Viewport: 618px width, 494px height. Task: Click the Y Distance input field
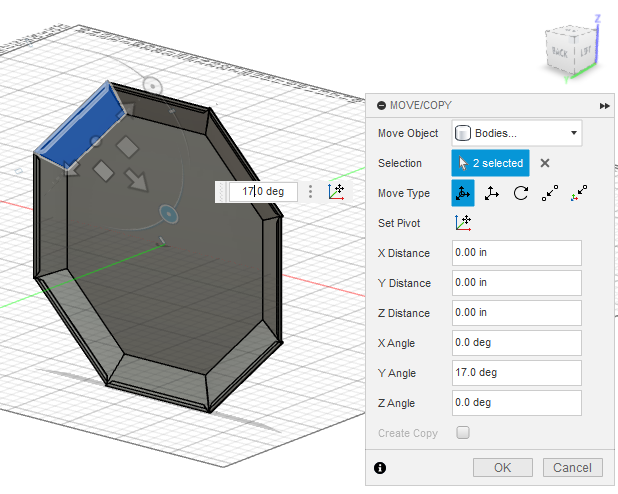[517, 283]
